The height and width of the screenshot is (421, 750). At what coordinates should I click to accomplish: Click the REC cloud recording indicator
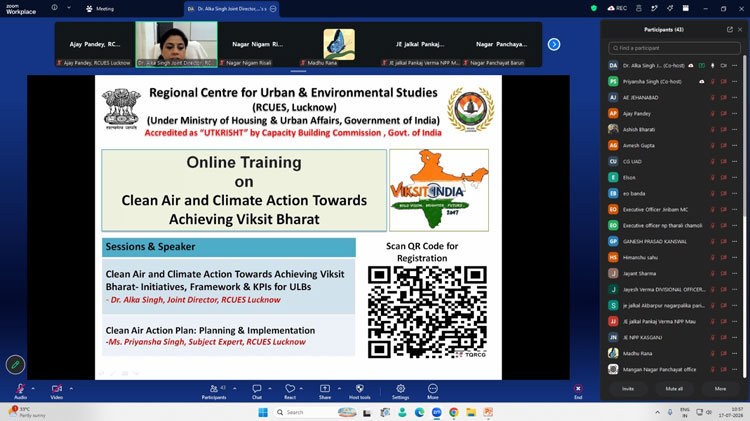pyautogui.click(x=617, y=8)
